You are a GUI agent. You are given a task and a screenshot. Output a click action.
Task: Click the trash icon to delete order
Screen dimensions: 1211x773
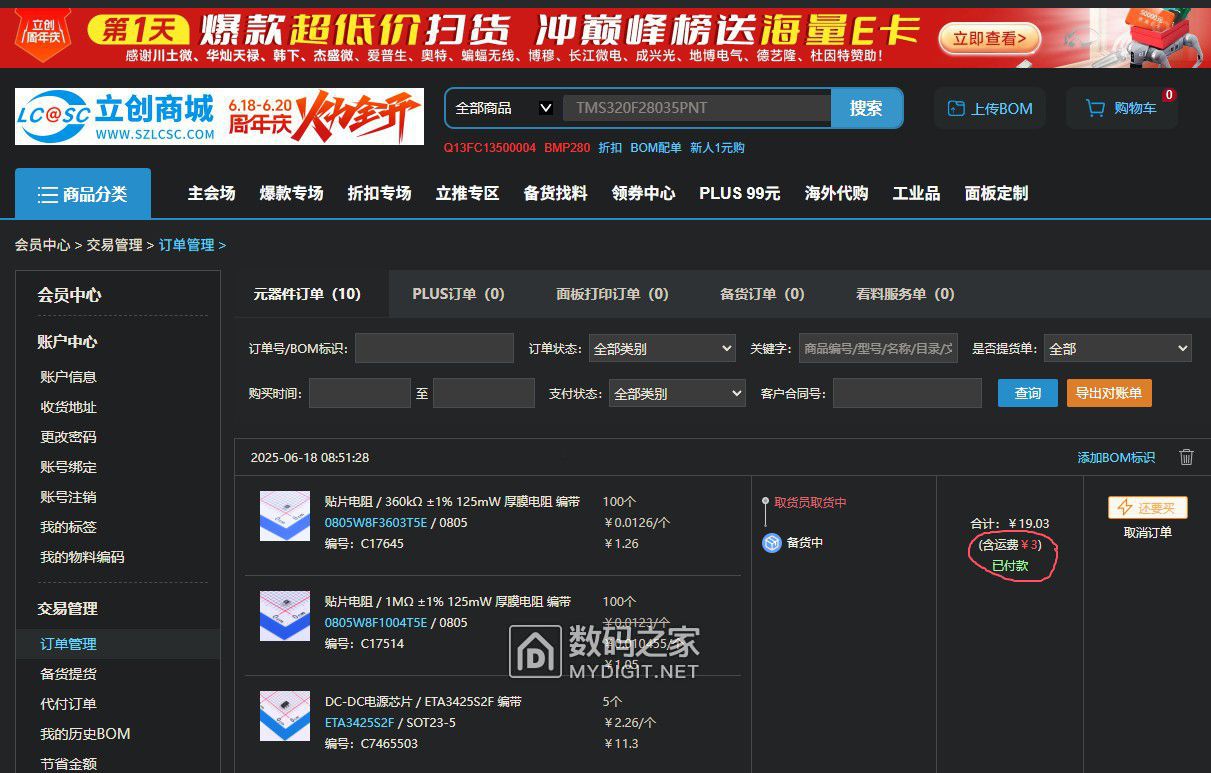pyautogui.click(x=1186, y=457)
